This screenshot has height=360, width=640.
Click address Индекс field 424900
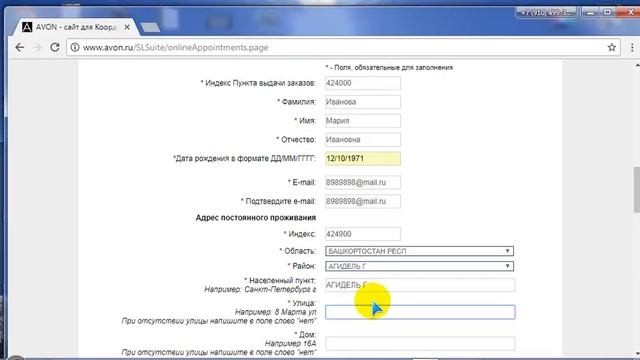pos(363,234)
